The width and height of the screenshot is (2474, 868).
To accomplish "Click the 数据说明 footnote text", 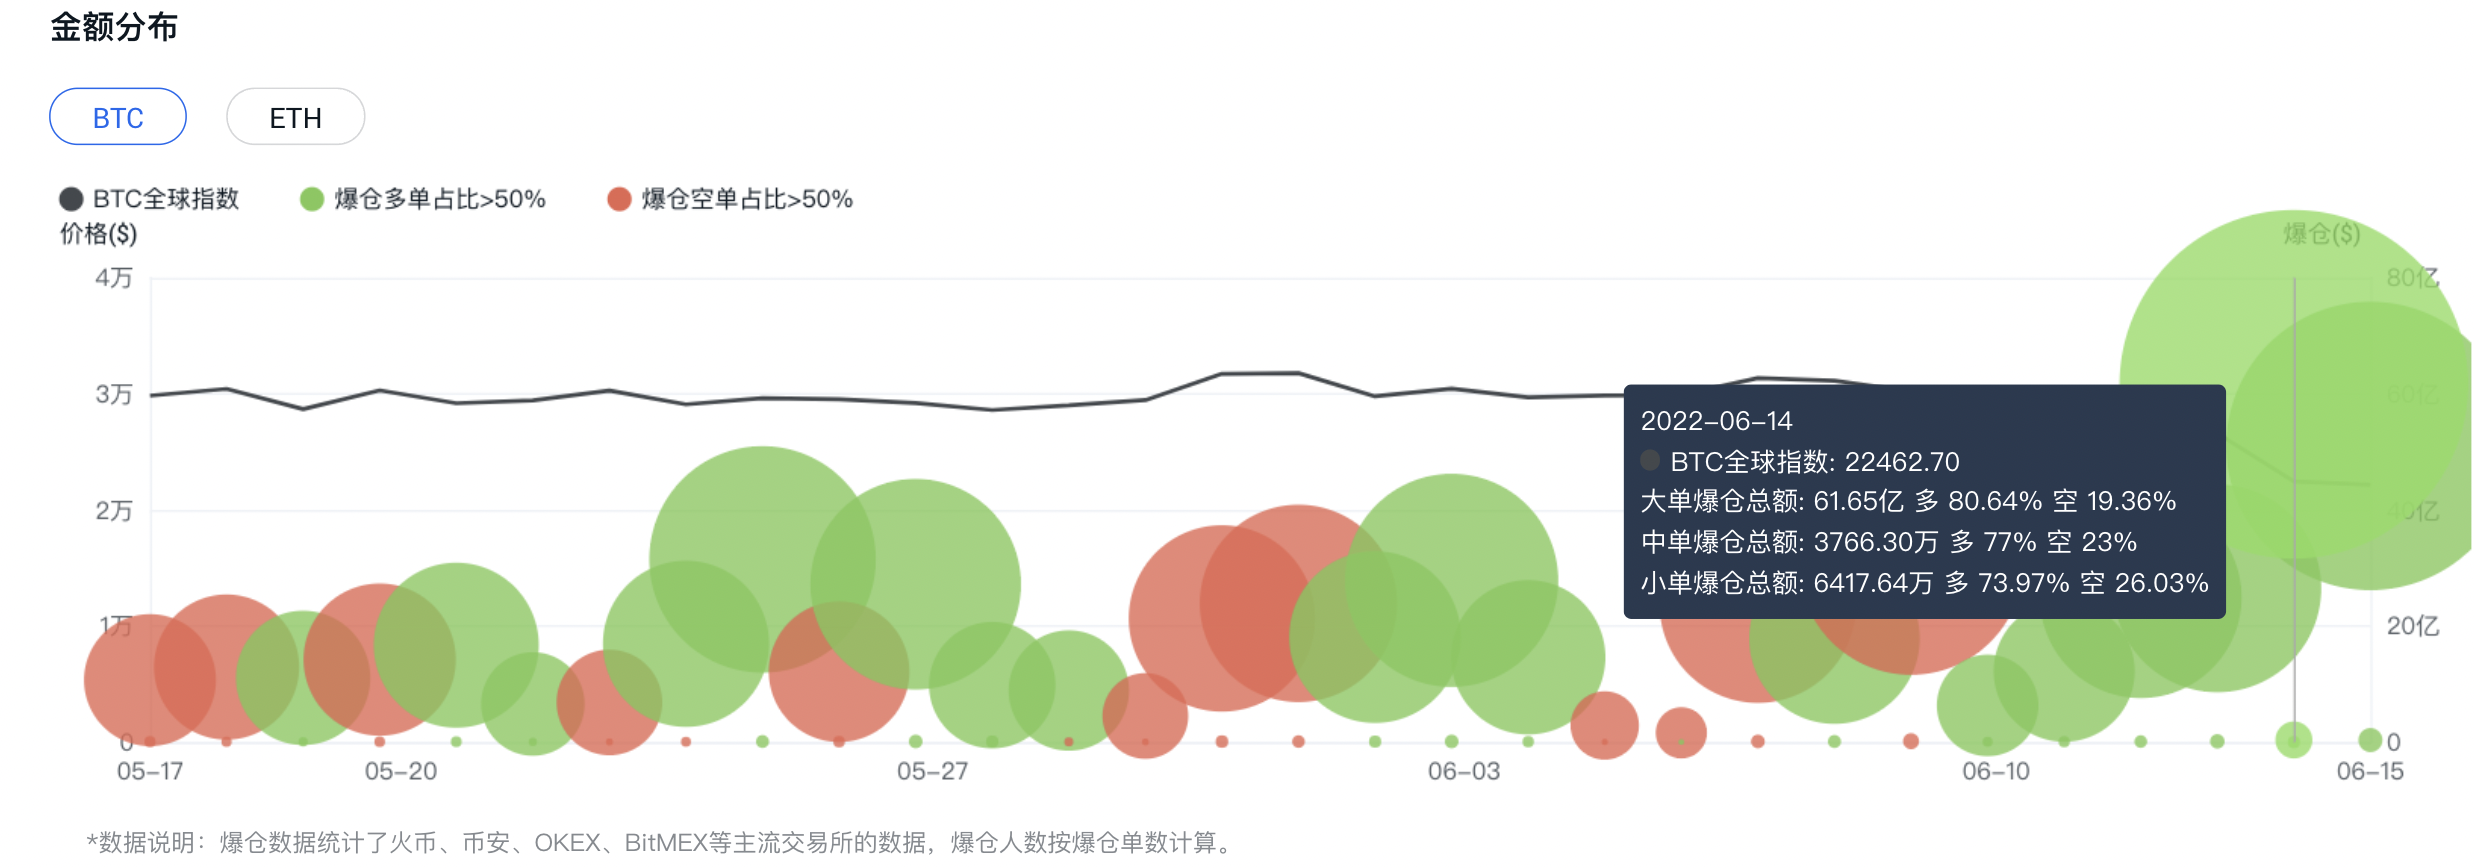I will (x=660, y=843).
